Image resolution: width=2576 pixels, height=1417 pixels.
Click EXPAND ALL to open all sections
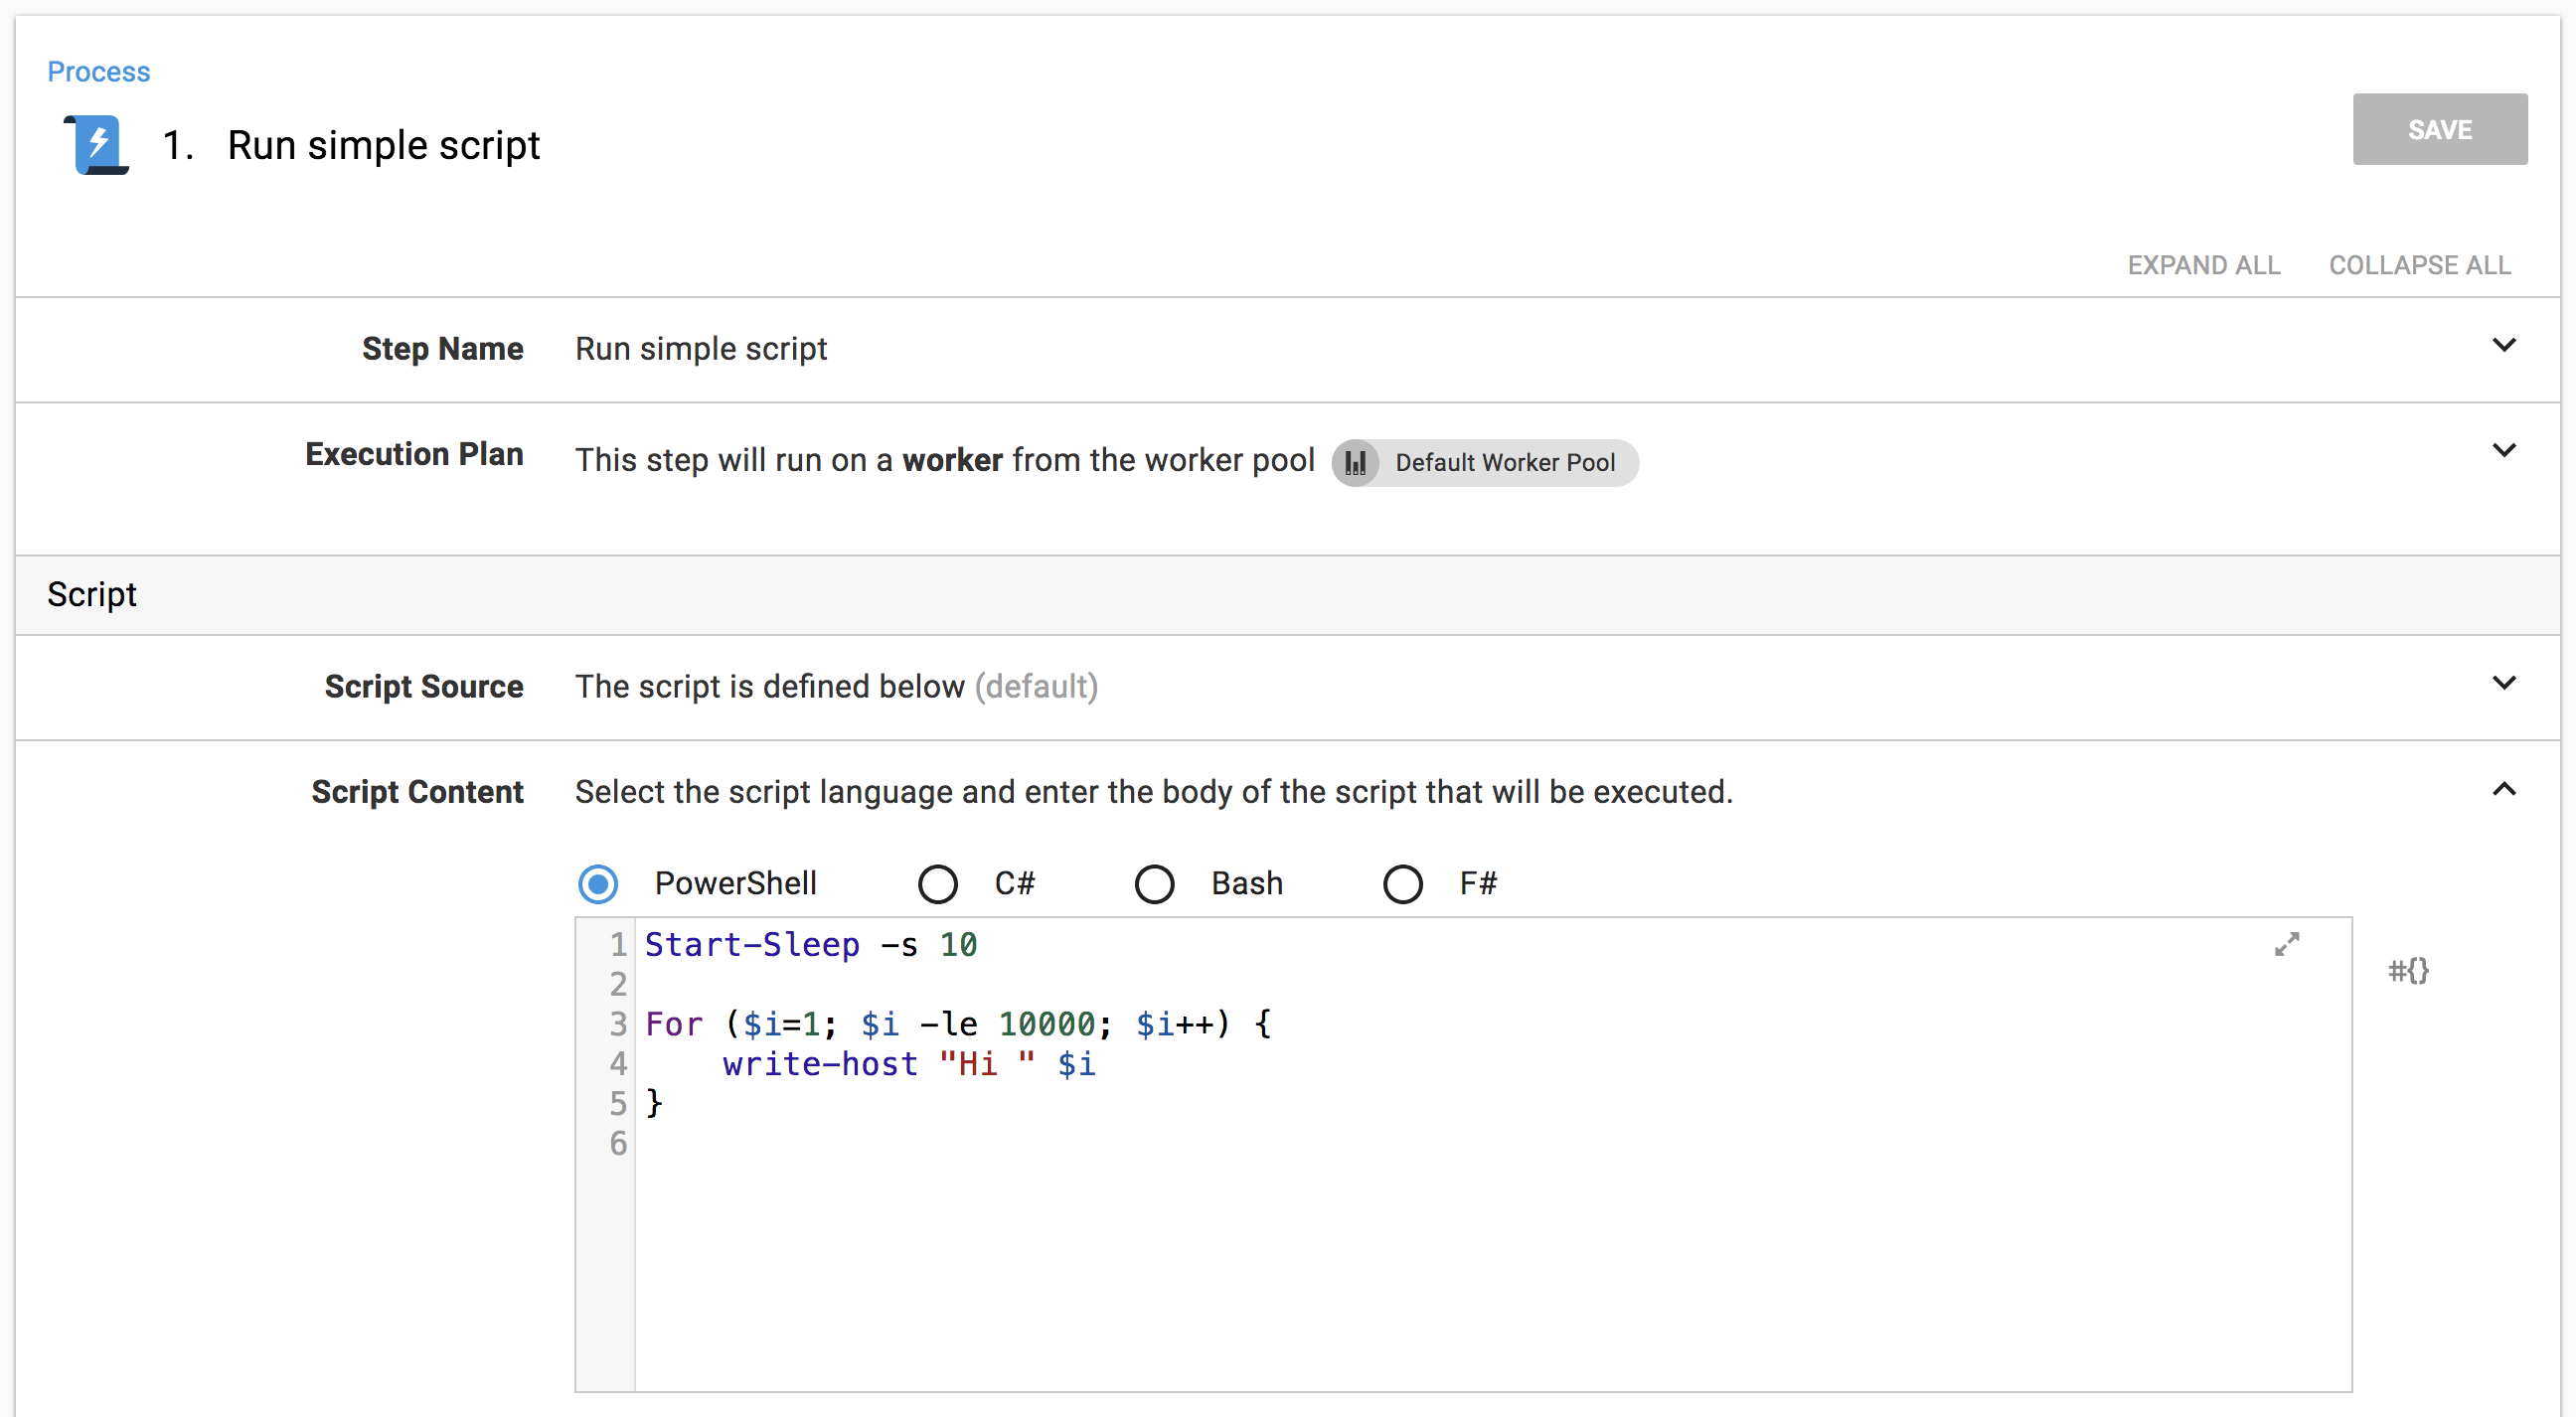click(x=2205, y=265)
